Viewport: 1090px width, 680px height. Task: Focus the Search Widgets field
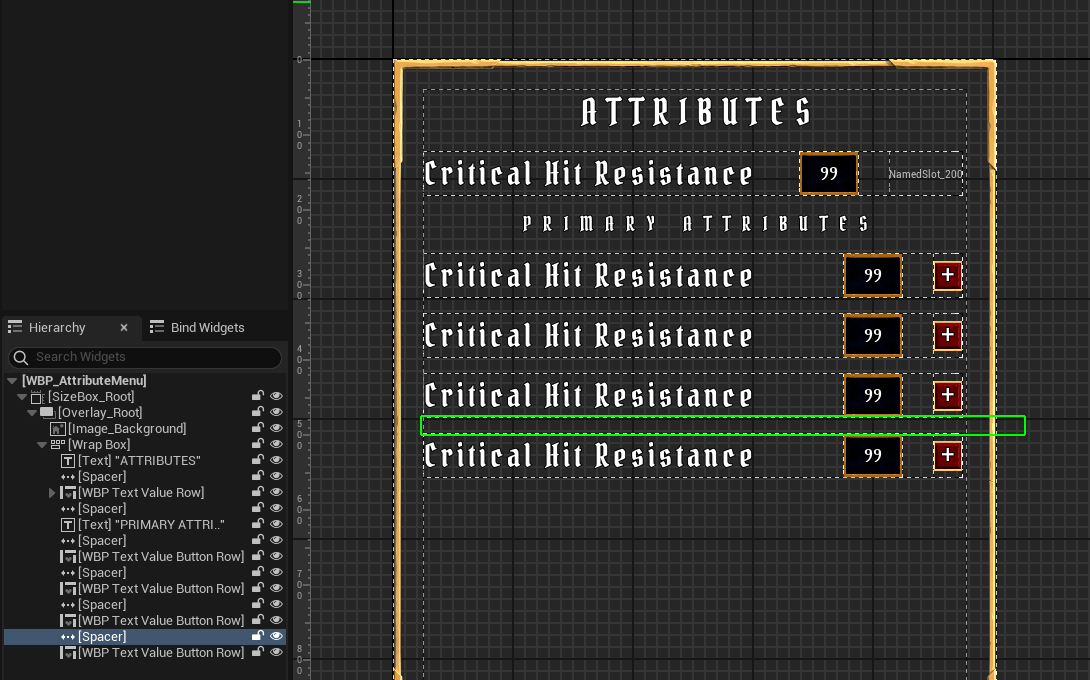click(145, 357)
